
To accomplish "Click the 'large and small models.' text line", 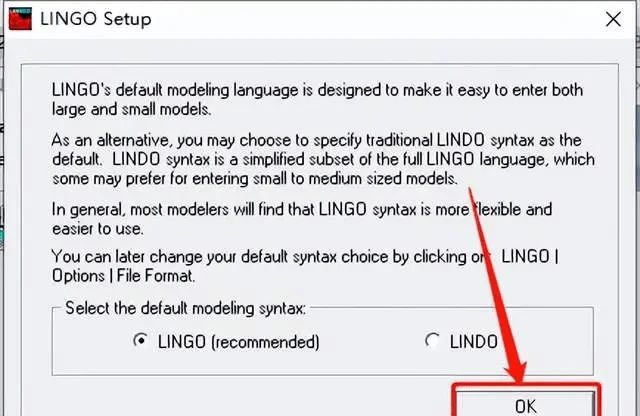I will pos(131,109).
